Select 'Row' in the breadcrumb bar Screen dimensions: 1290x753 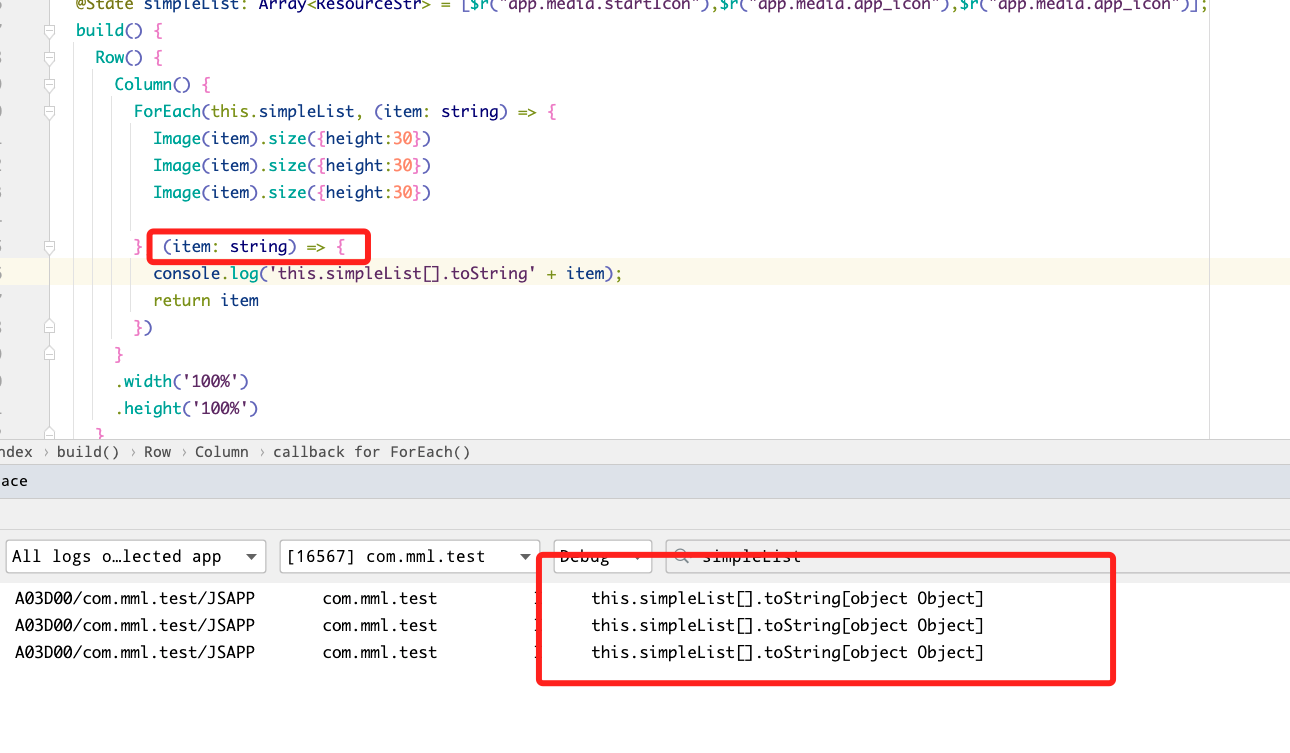[158, 452]
